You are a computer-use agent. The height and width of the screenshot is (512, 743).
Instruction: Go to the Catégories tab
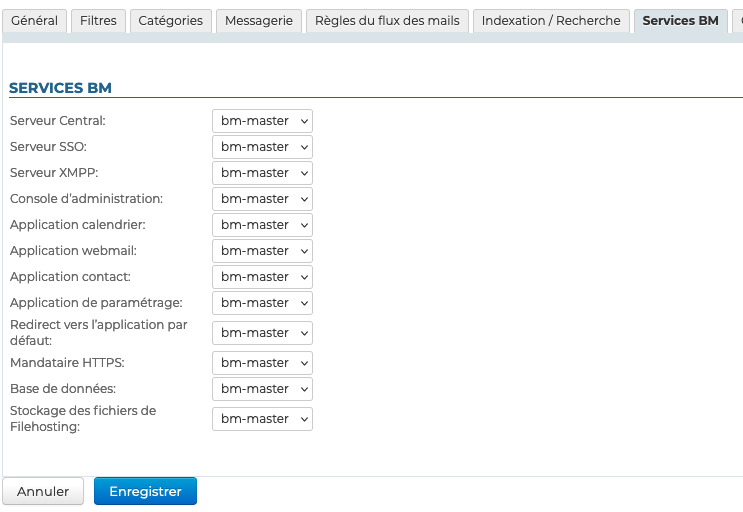tap(170, 21)
